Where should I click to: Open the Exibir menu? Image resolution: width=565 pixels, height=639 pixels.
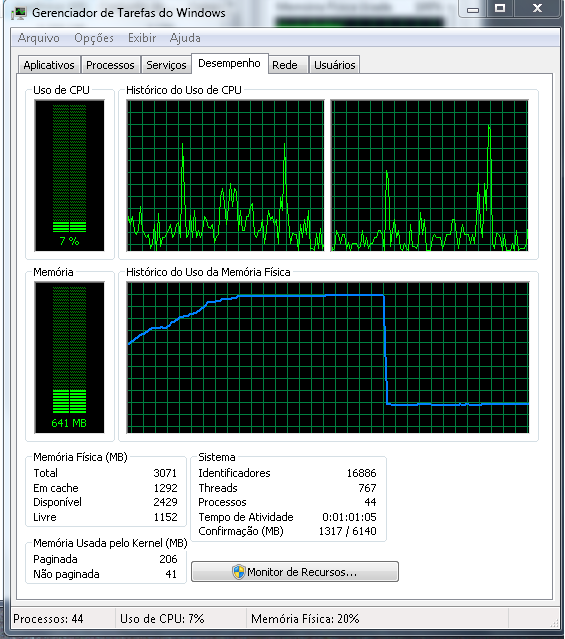pyautogui.click(x=142, y=38)
